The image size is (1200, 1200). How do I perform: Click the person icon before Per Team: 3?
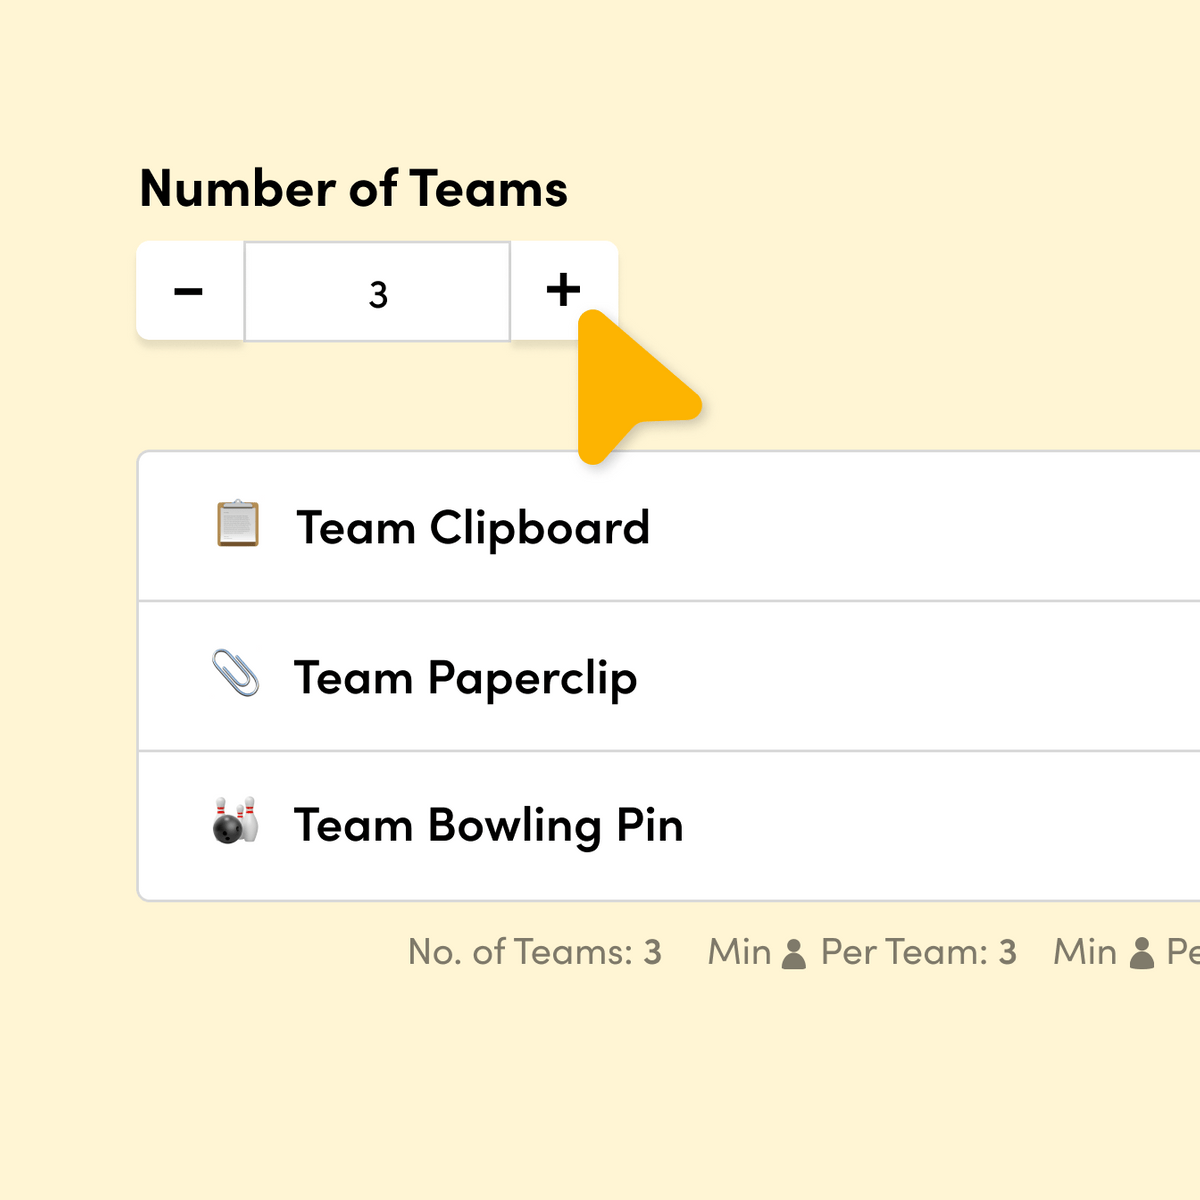794,954
